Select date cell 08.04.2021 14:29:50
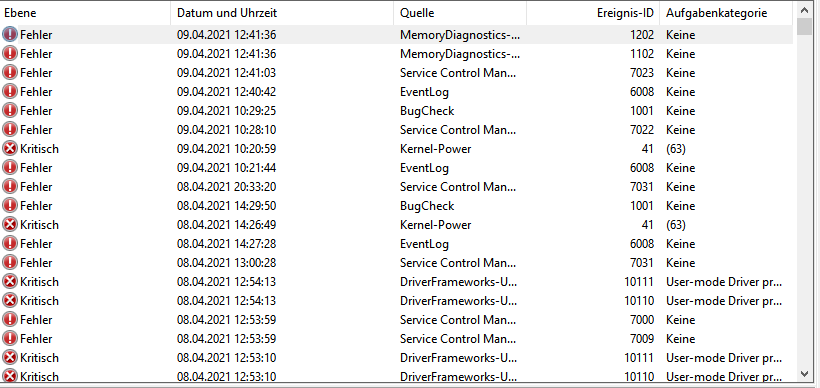Screen dimensions: 820x388 click(226, 206)
